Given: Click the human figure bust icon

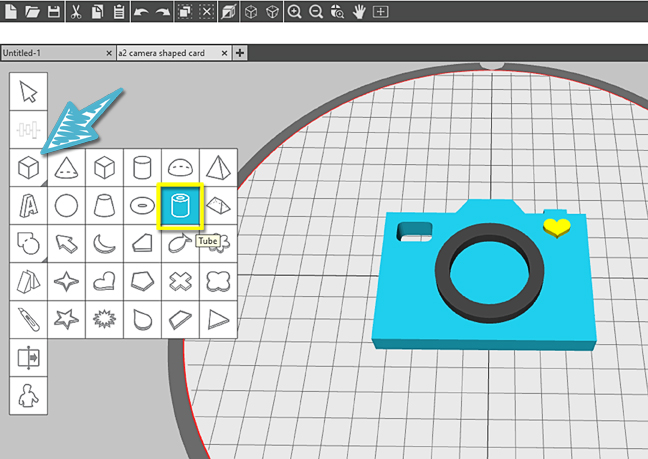Looking at the screenshot, I should 29,395.
